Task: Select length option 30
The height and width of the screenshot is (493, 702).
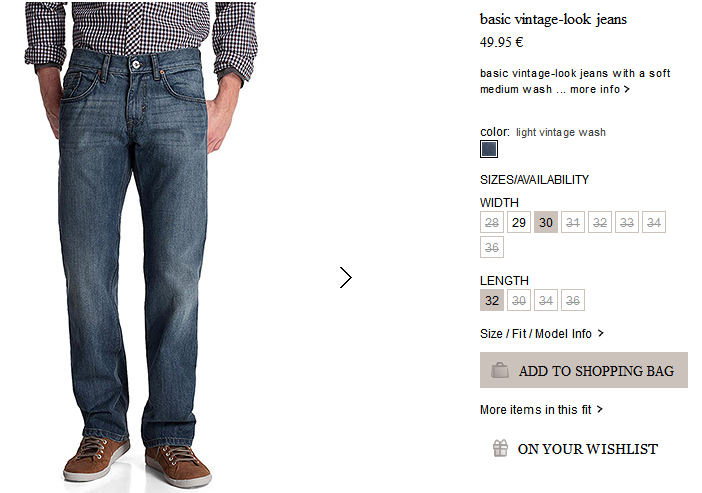Action: (519, 300)
